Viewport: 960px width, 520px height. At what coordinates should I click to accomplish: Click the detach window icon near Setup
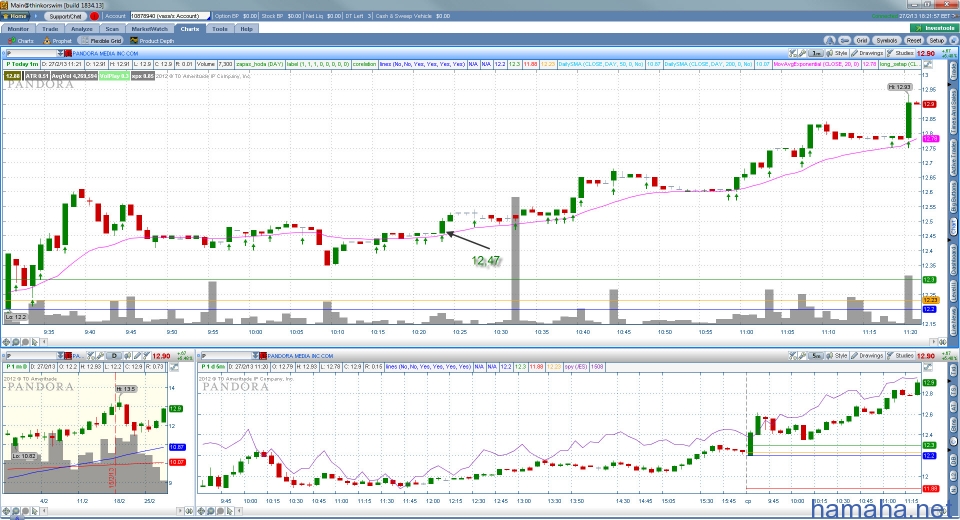click(953, 40)
